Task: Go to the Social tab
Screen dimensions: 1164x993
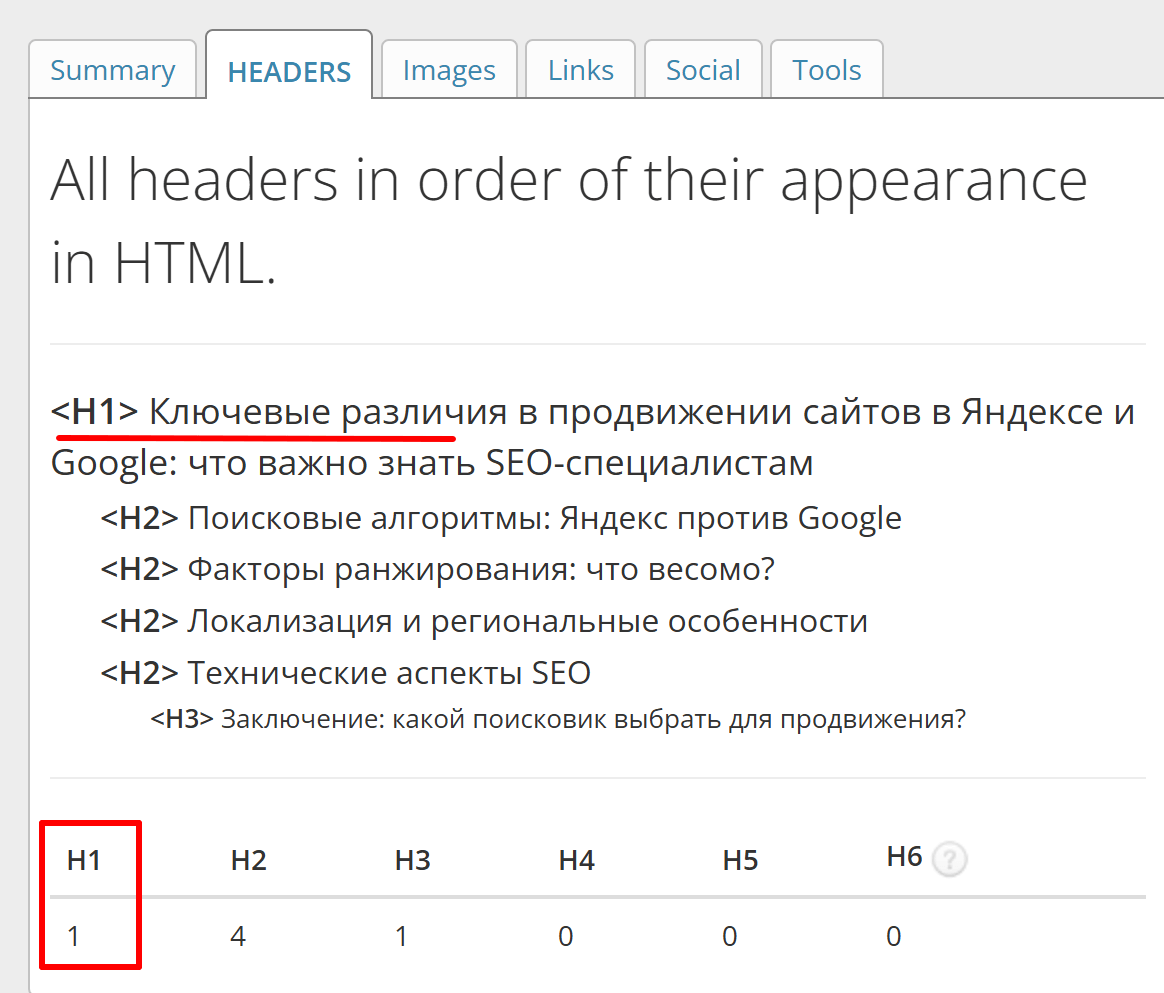Action: [703, 70]
